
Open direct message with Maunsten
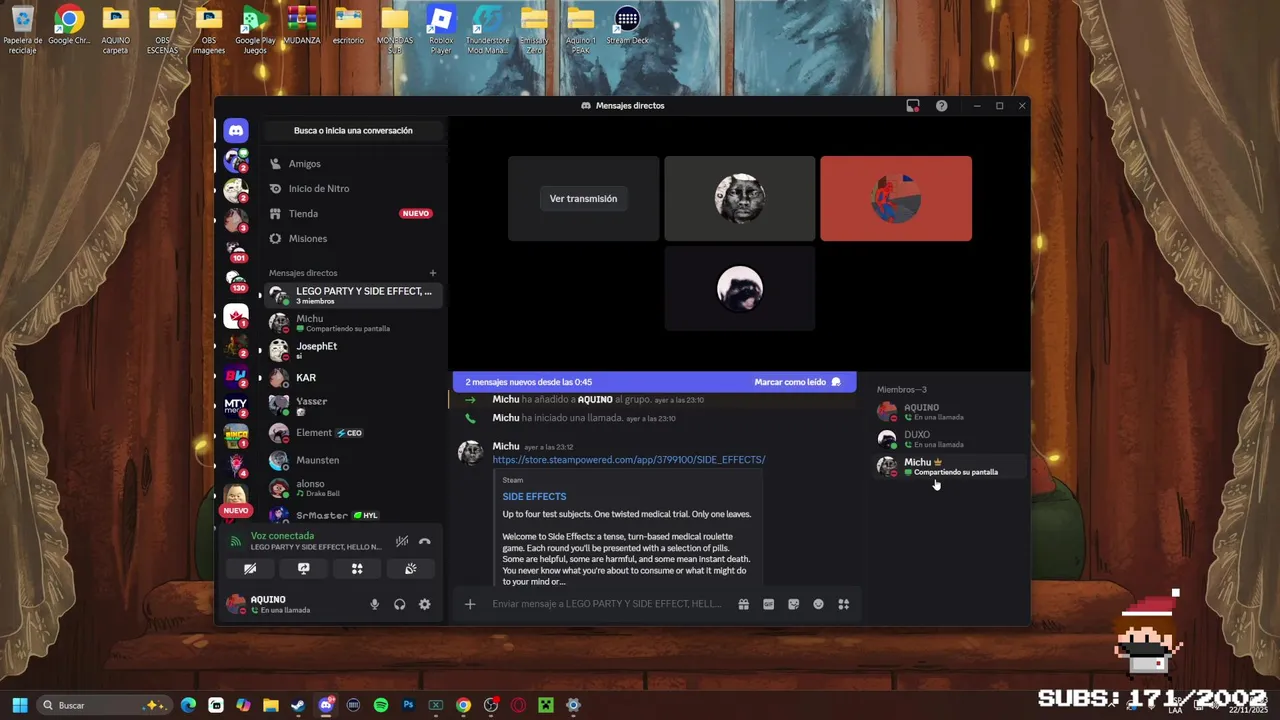pos(352,460)
